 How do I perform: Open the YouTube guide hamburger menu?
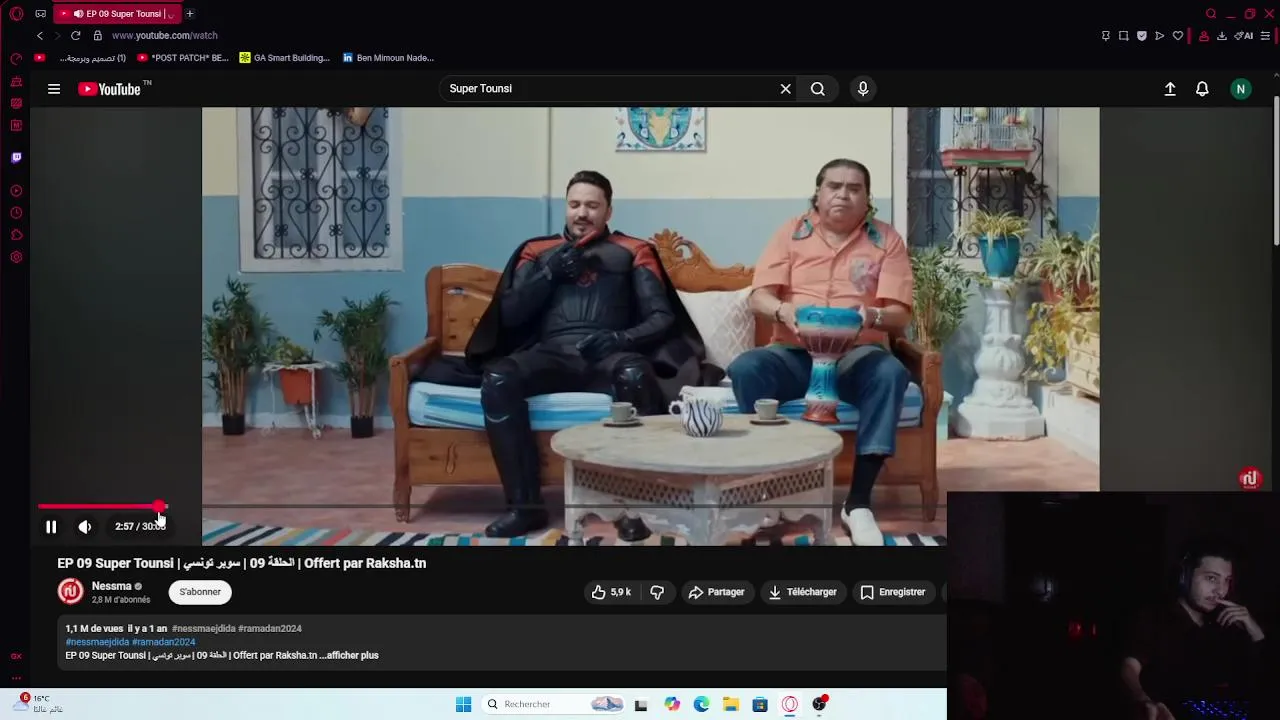[x=54, y=89]
